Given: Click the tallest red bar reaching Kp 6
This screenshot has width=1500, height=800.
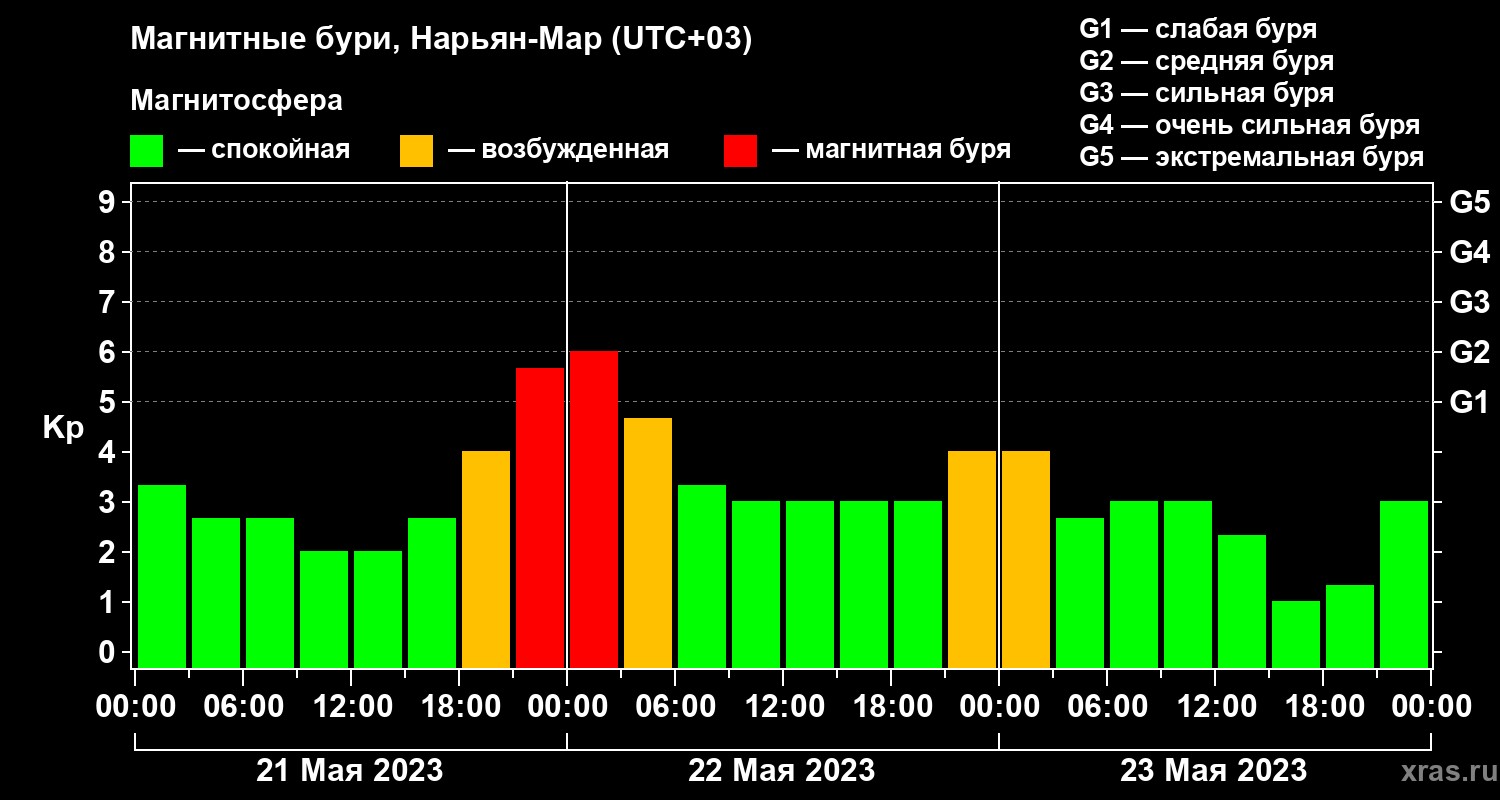Looking at the screenshot, I should pyautogui.click(x=594, y=509).
